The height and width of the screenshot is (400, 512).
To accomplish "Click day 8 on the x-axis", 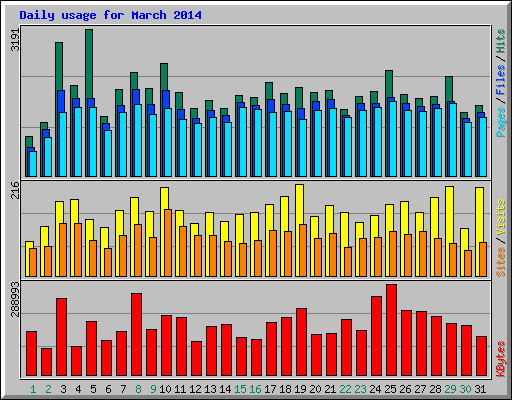I will 138,389.
